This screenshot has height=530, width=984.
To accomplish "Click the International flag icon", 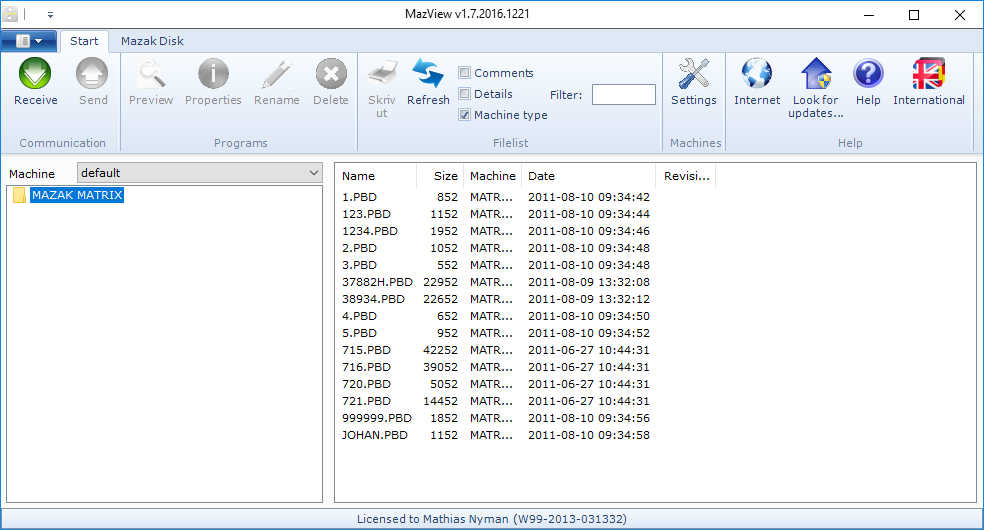I will pyautogui.click(x=929, y=73).
